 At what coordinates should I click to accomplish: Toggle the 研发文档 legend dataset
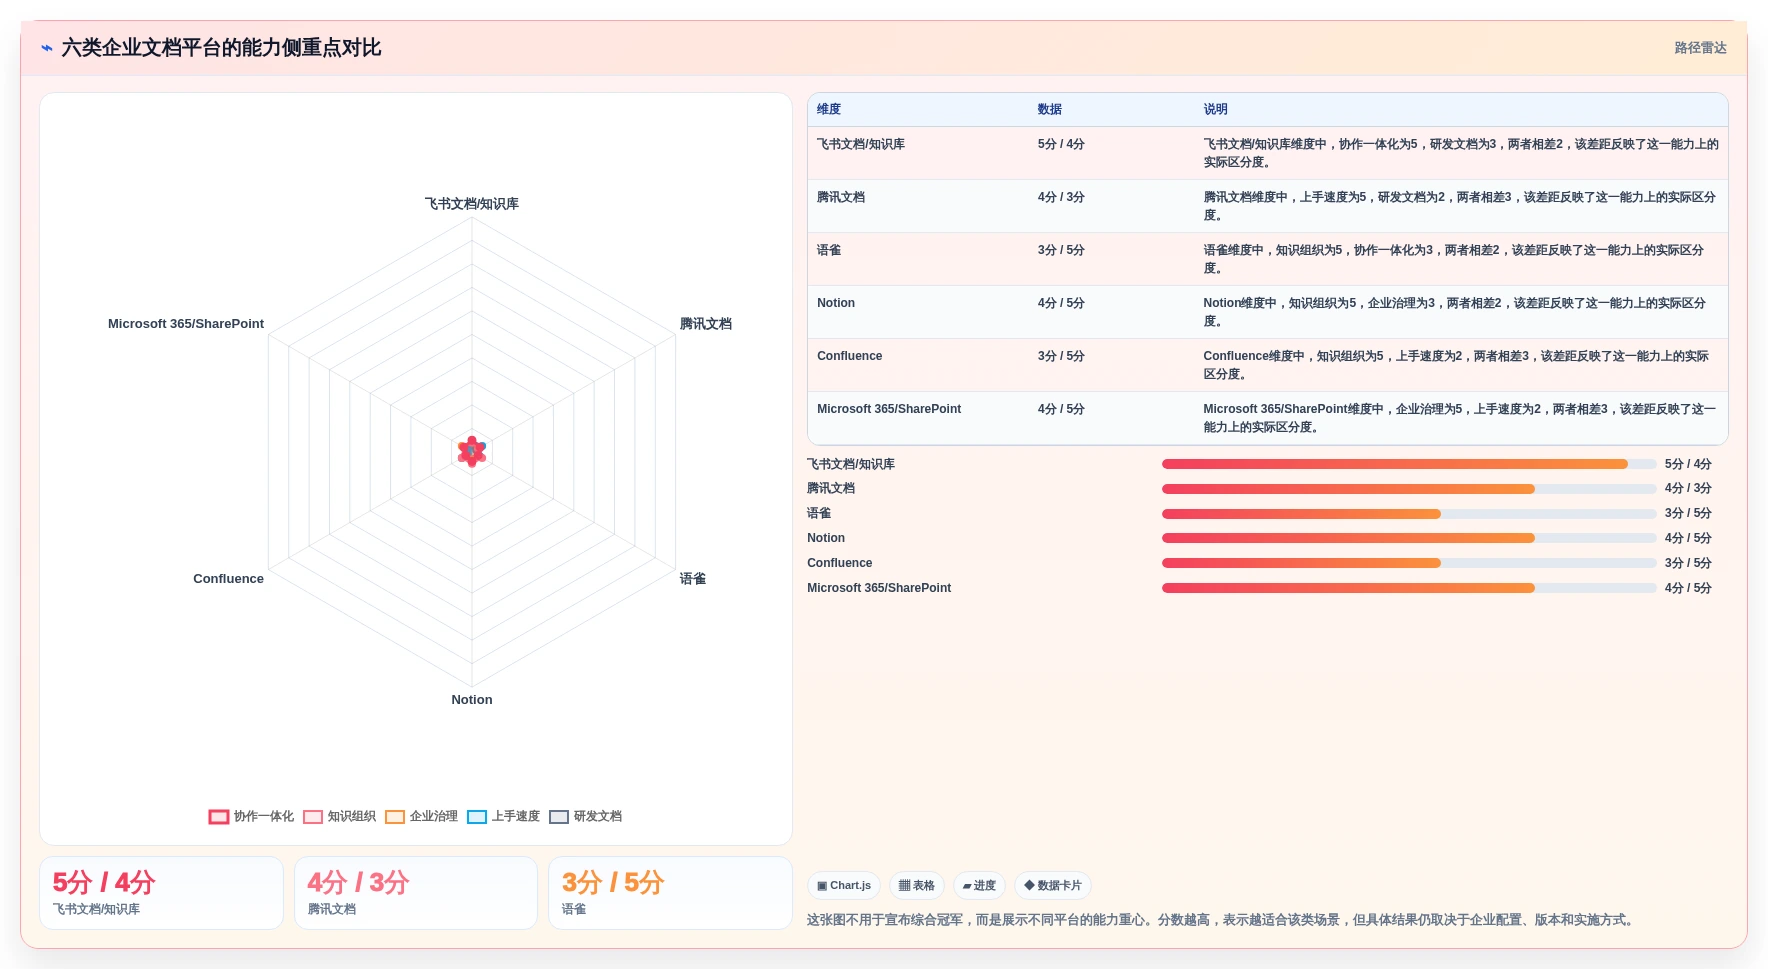pyautogui.click(x=585, y=816)
